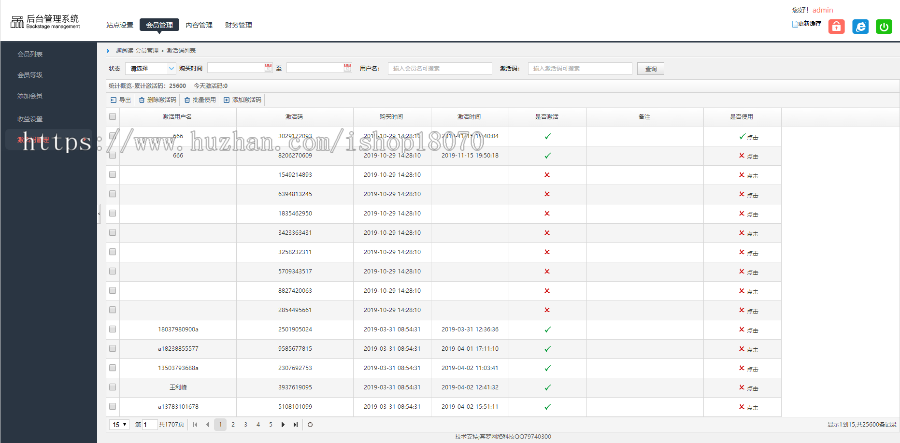900x443 pixels.
Task: Click the backstage management system logo
Action: [x=45, y=23]
